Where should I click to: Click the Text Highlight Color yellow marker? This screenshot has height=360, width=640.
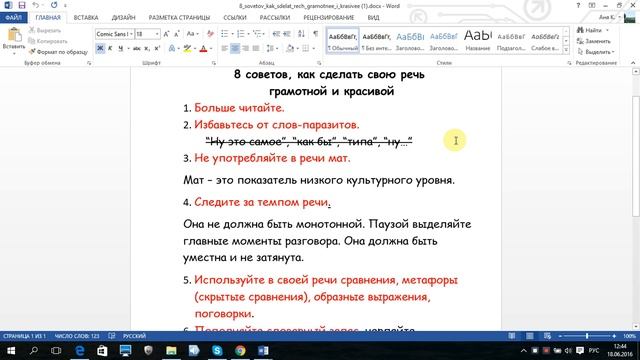(x=187, y=49)
